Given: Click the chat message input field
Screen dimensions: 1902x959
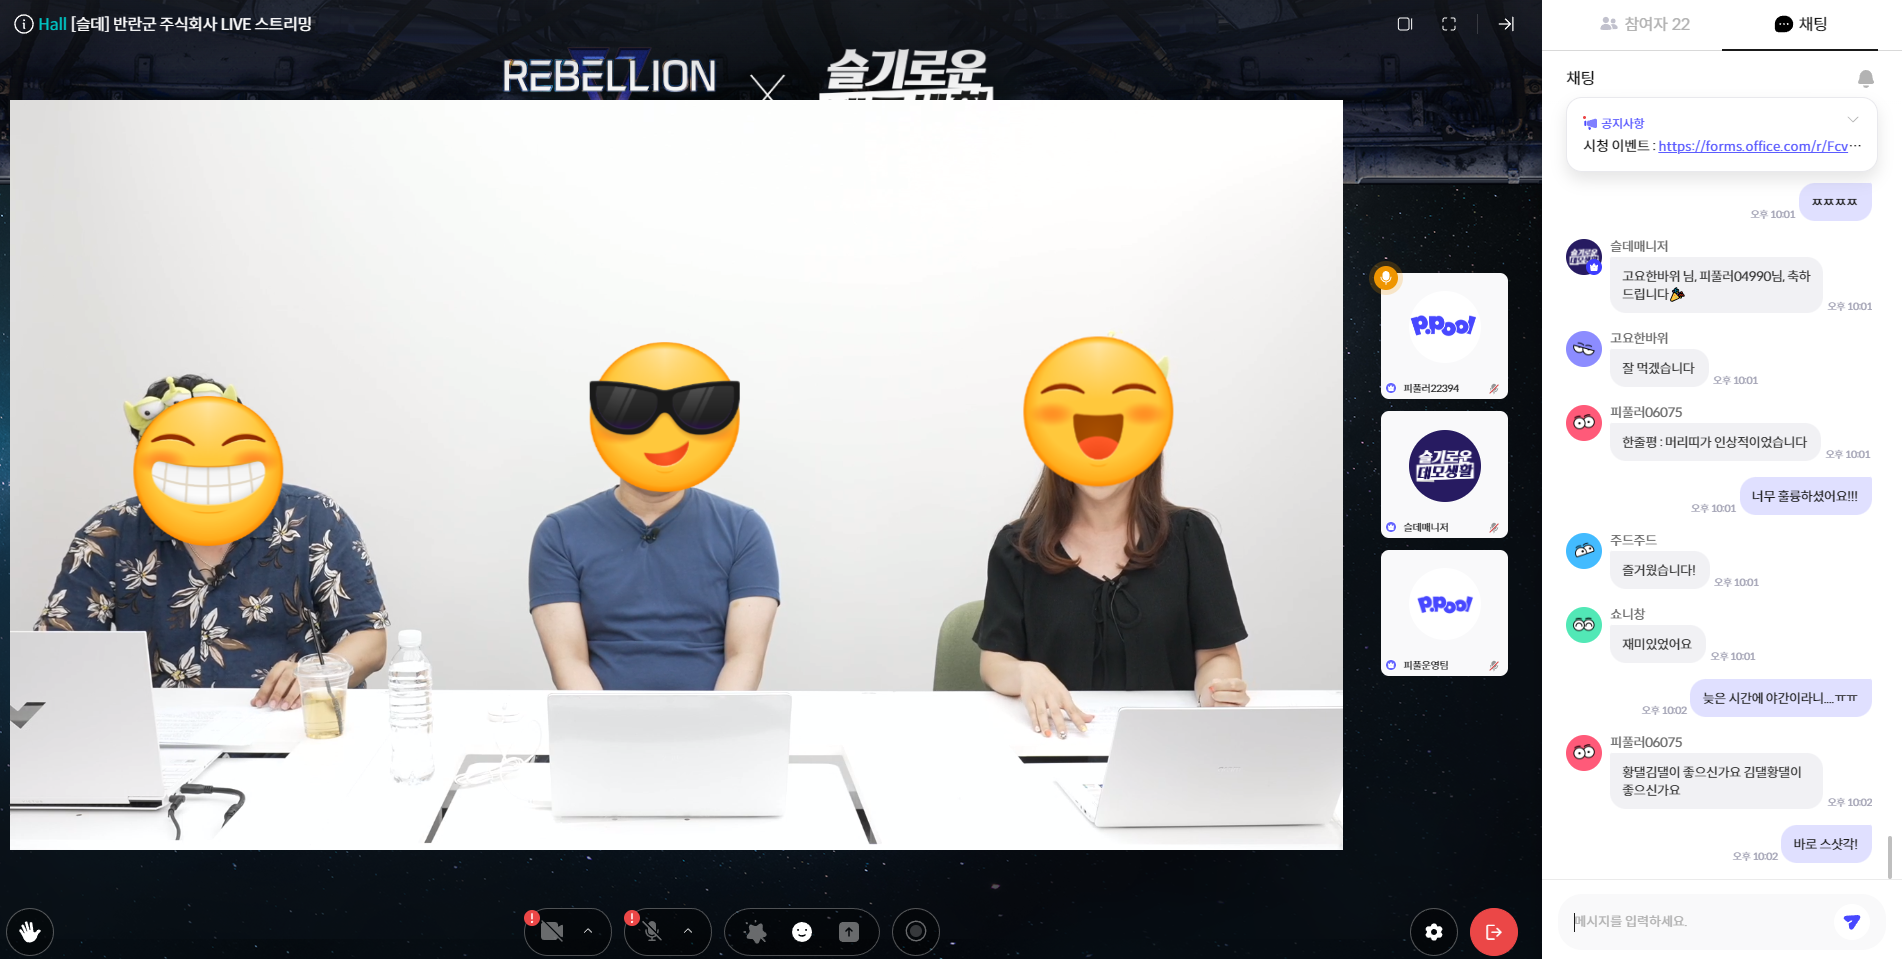Looking at the screenshot, I should click(x=1700, y=921).
